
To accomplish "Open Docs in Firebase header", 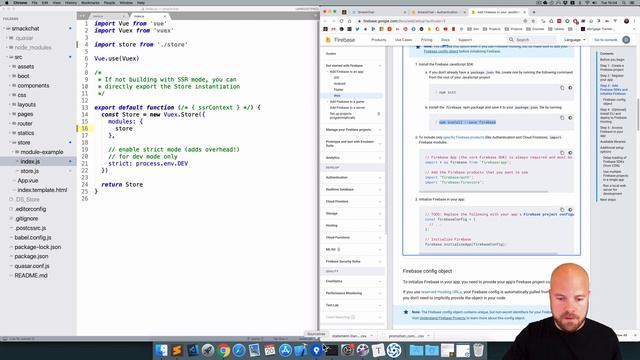I will [x=445, y=40].
